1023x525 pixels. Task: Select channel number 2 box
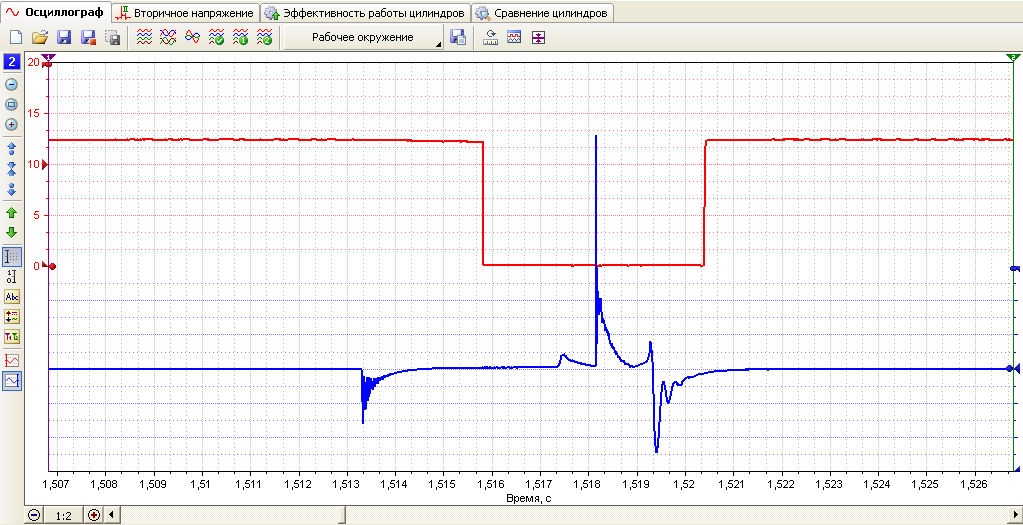pos(12,63)
